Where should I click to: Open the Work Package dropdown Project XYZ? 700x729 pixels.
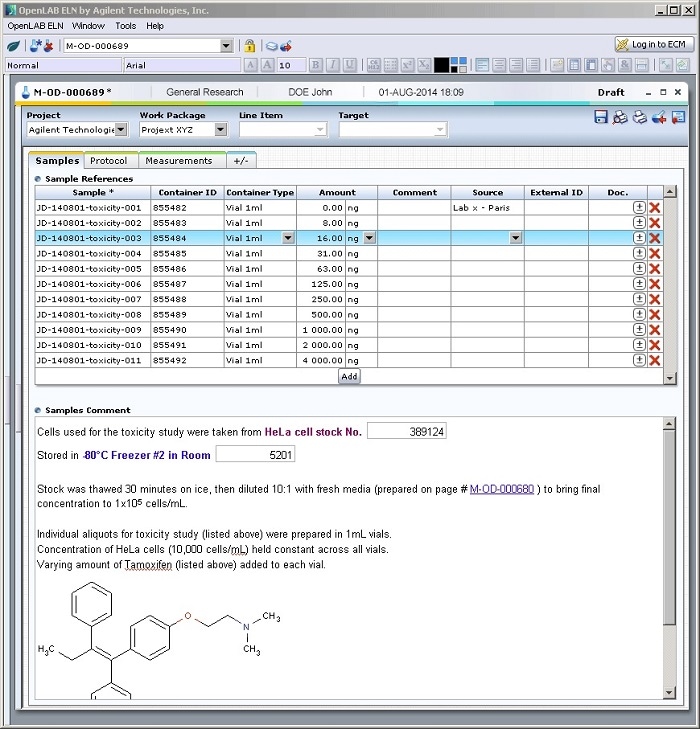point(219,130)
